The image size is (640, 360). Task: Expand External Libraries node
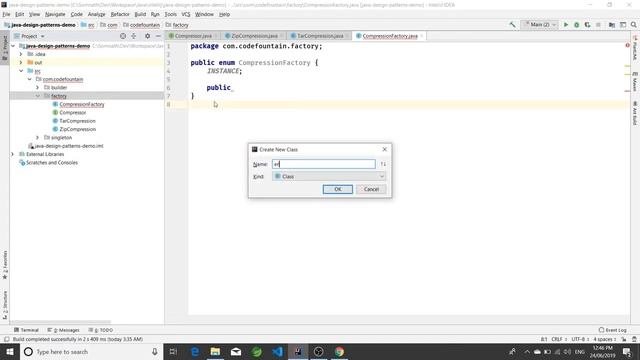click(13, 154)
